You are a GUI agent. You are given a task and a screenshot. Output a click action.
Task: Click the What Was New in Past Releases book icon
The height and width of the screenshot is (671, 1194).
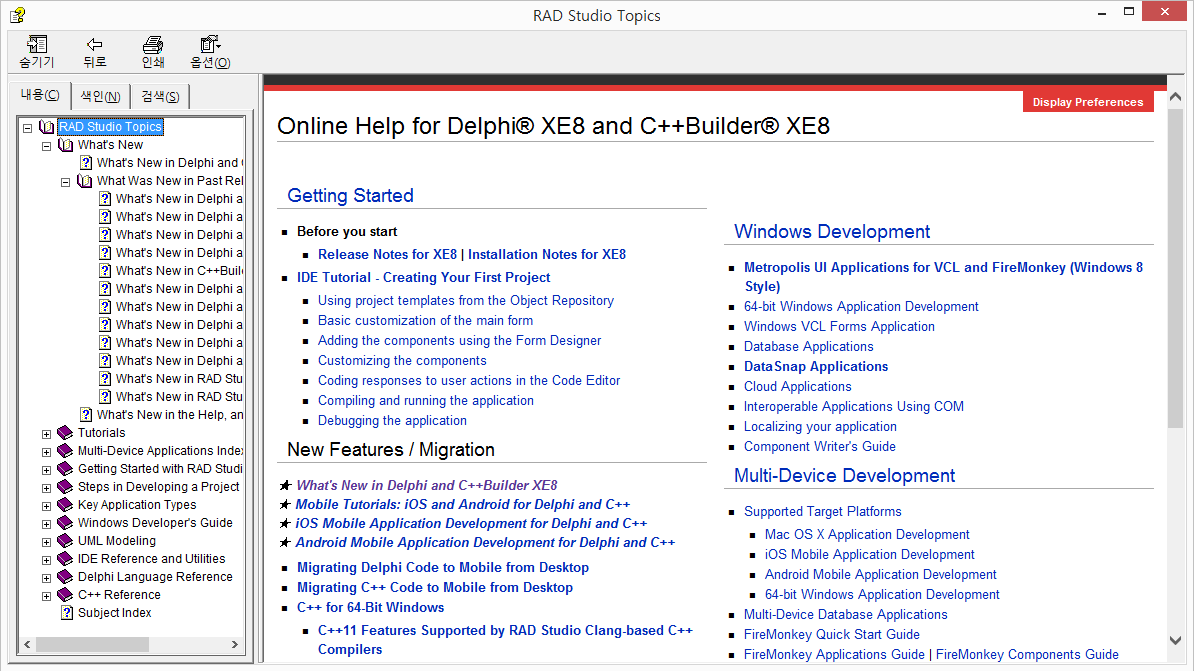(85, 181)
